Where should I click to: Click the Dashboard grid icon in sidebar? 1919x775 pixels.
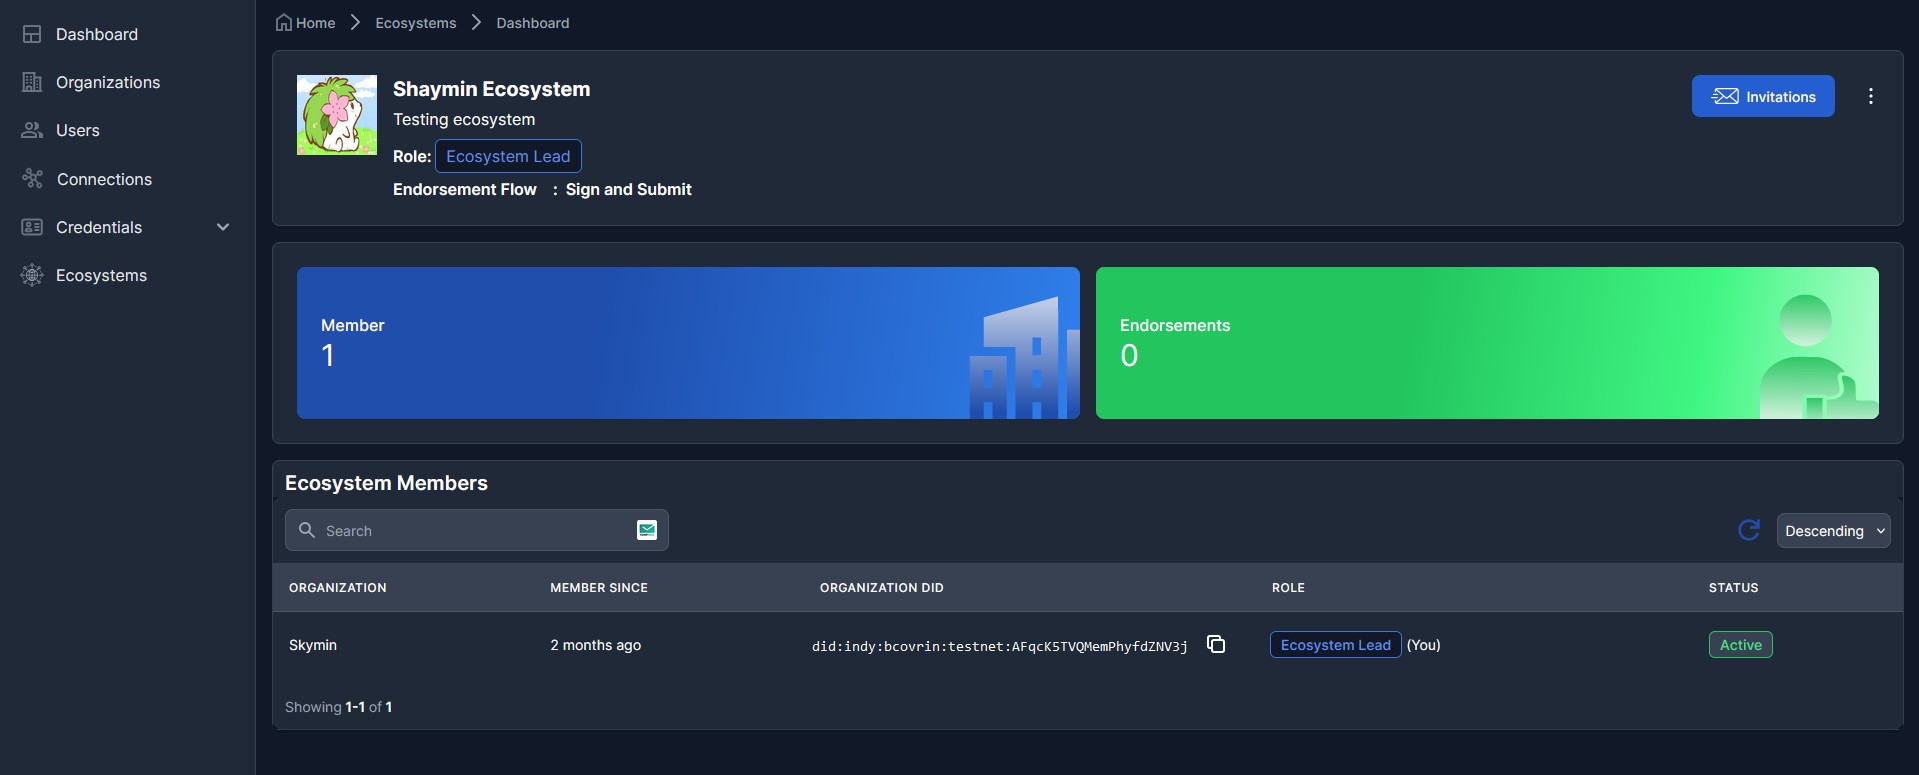(32, 34)
